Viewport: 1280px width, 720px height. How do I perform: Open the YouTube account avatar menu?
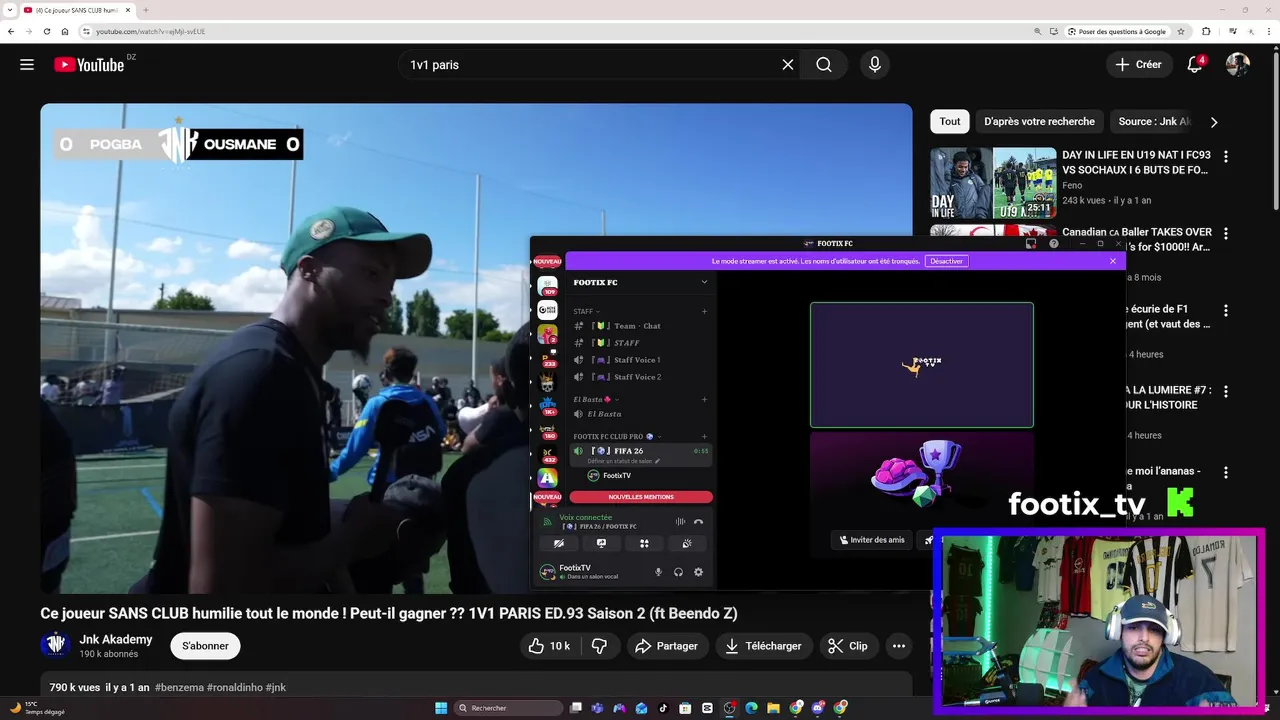tap(1238, 65)
